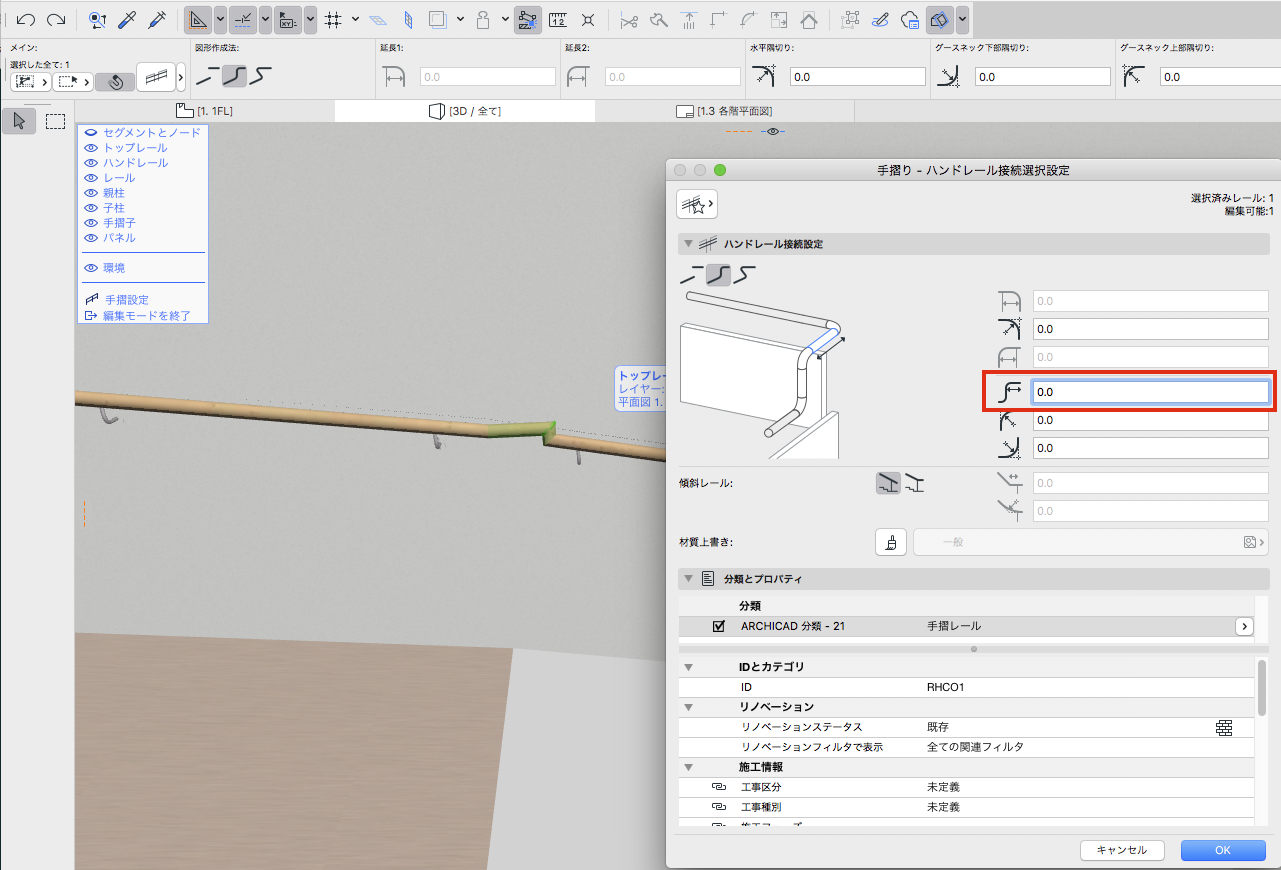
Task: Click the Undo arrow in toolbar
Action: point(26,19)
